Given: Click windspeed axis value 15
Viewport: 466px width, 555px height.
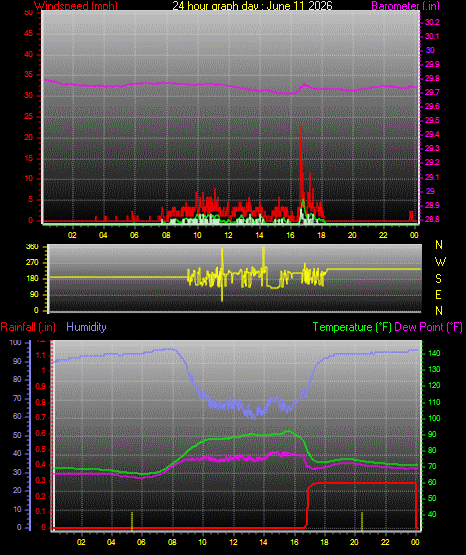Looking at the screenshot, I should 28,158.
